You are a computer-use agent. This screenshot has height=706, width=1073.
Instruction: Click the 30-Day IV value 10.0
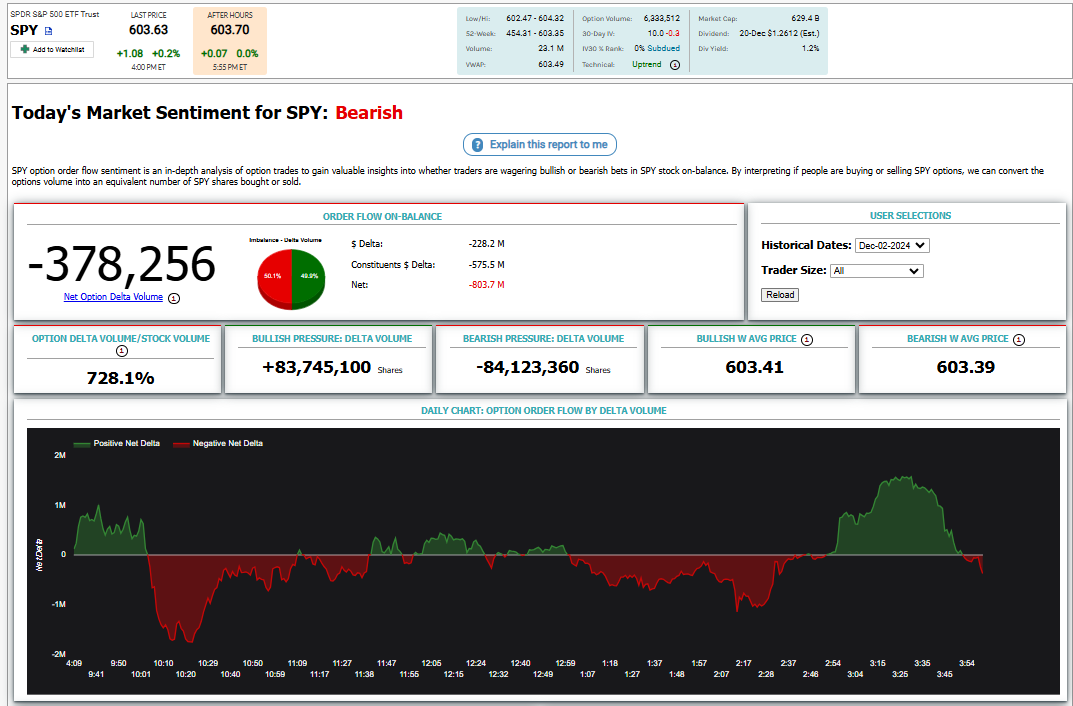[656, 33]
